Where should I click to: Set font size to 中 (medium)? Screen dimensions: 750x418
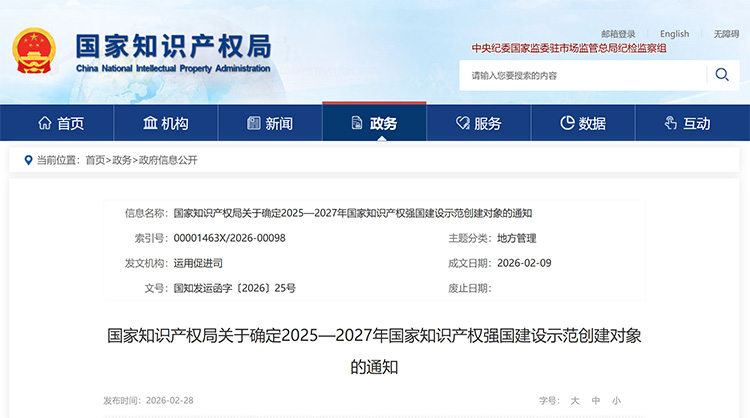596,400
